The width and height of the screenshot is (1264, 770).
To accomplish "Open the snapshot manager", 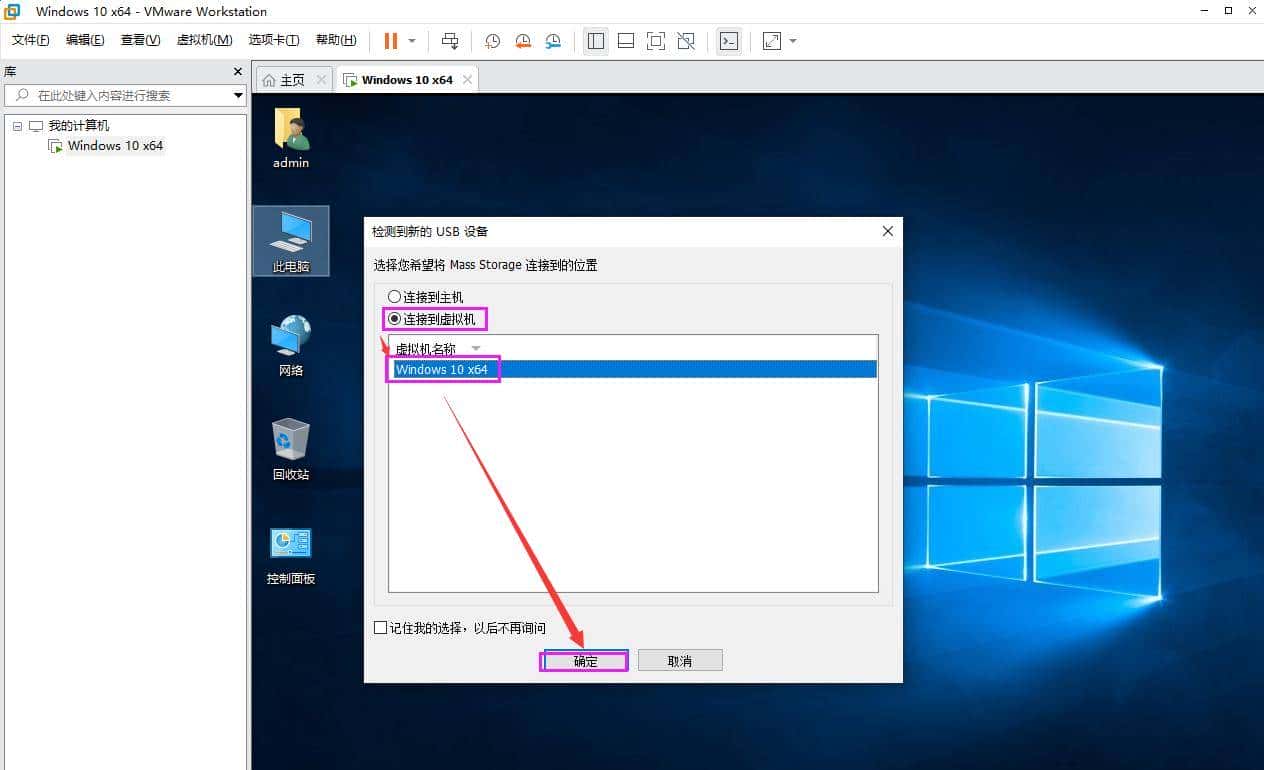I will (x=552, y=41).
